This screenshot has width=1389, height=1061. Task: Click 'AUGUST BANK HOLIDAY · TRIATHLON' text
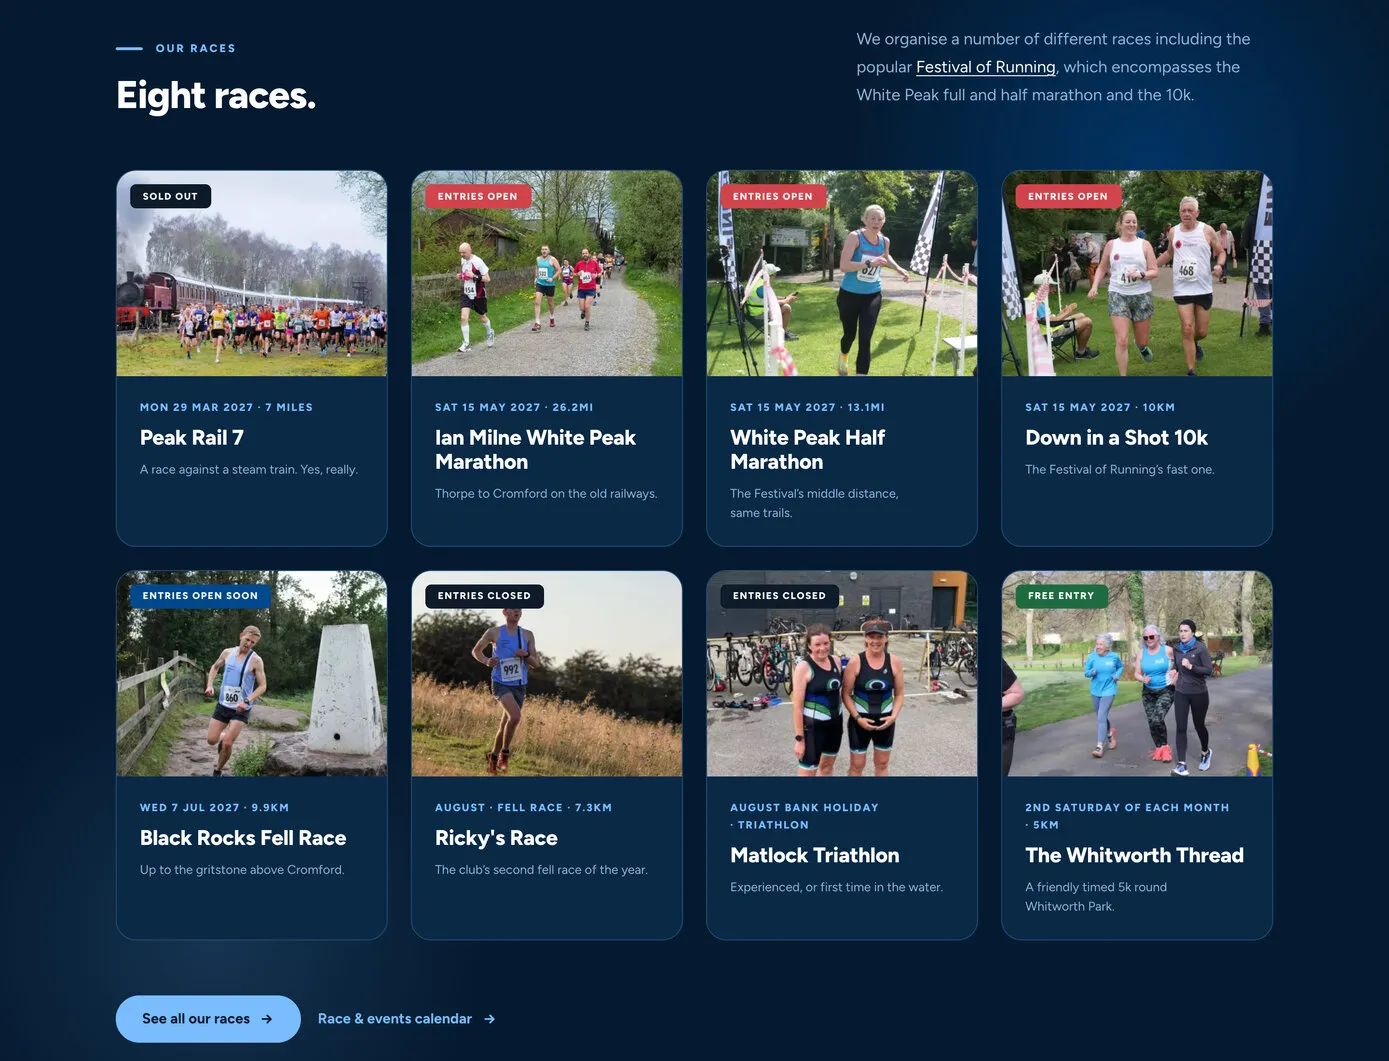[804, 816]
